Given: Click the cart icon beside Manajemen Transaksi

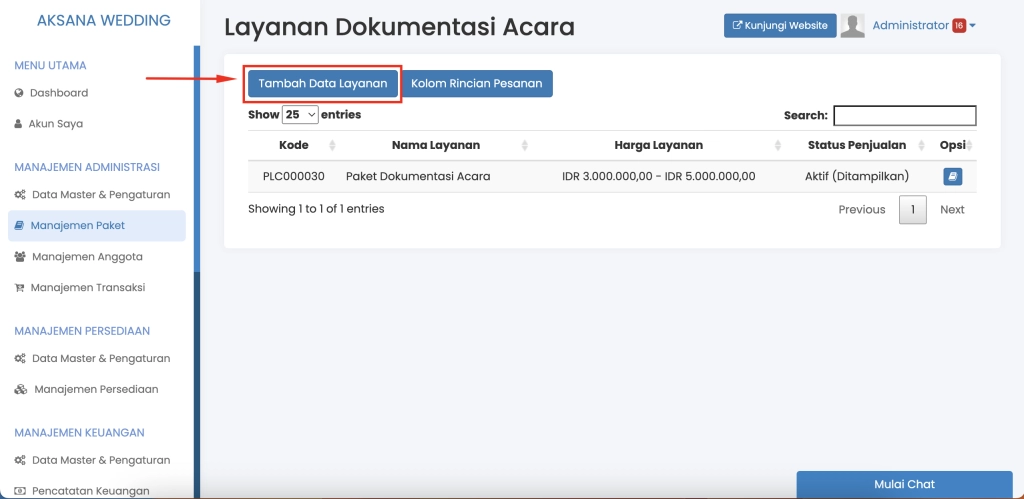Looking at the screenshot, I should 19,287.
